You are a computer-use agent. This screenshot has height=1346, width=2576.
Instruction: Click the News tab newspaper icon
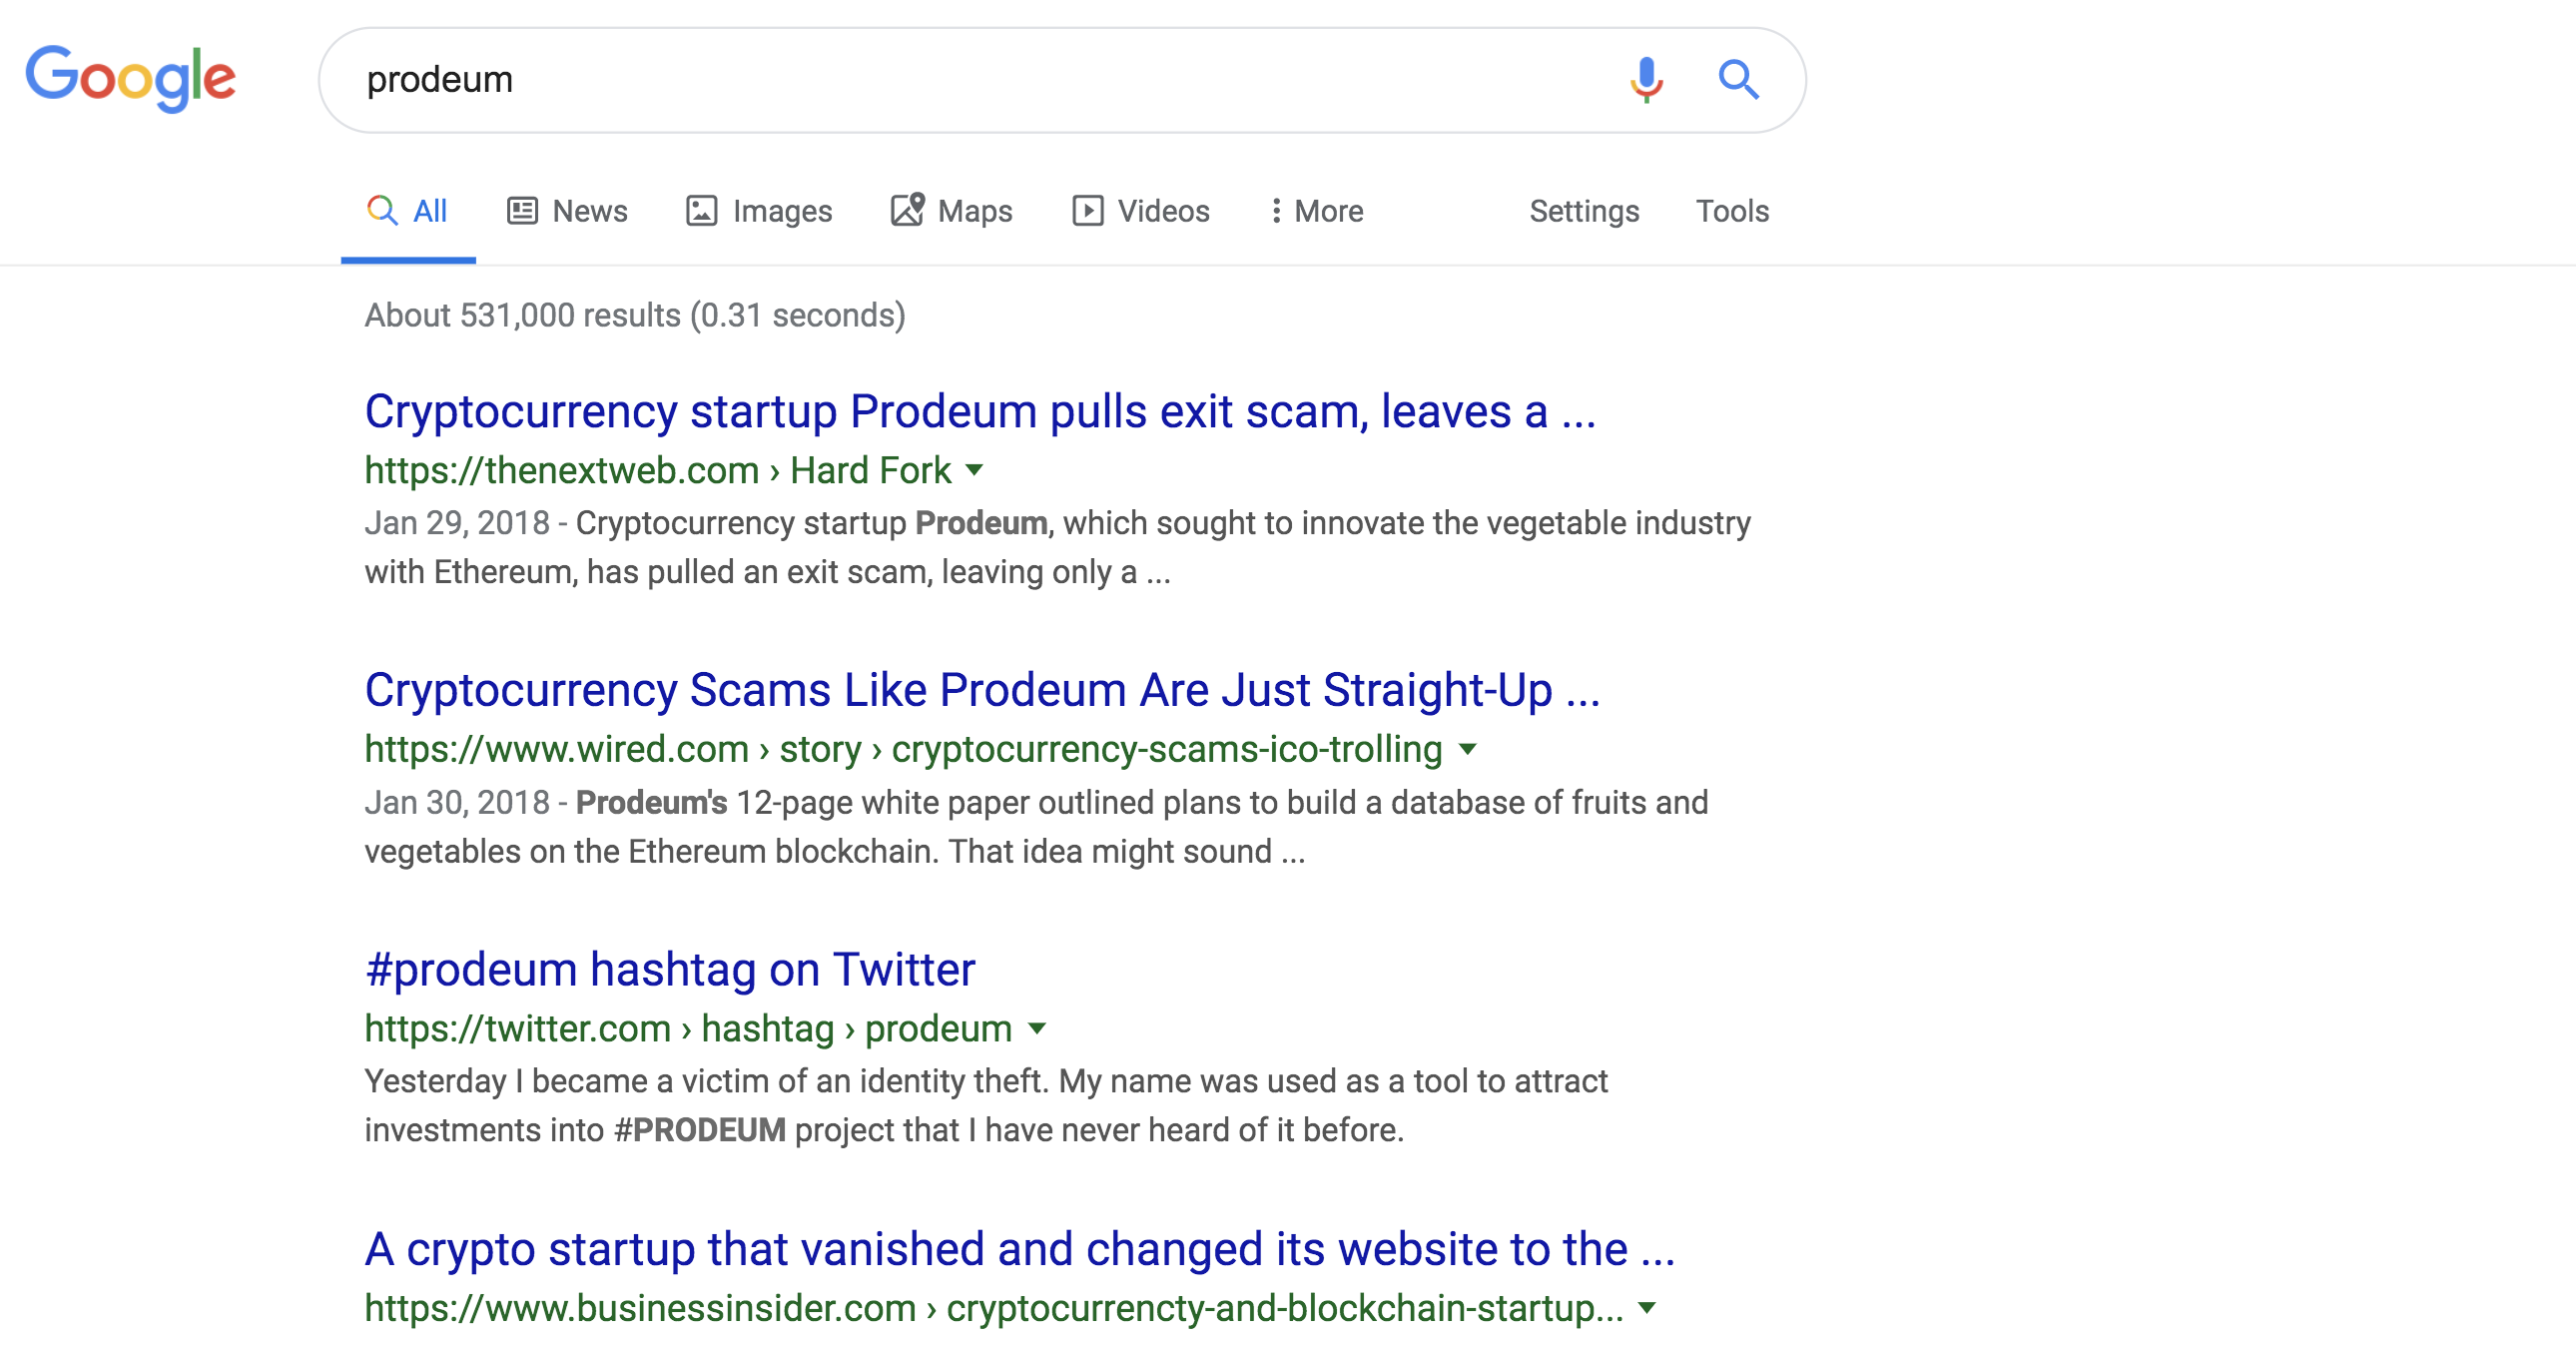[x=522, y=210]
